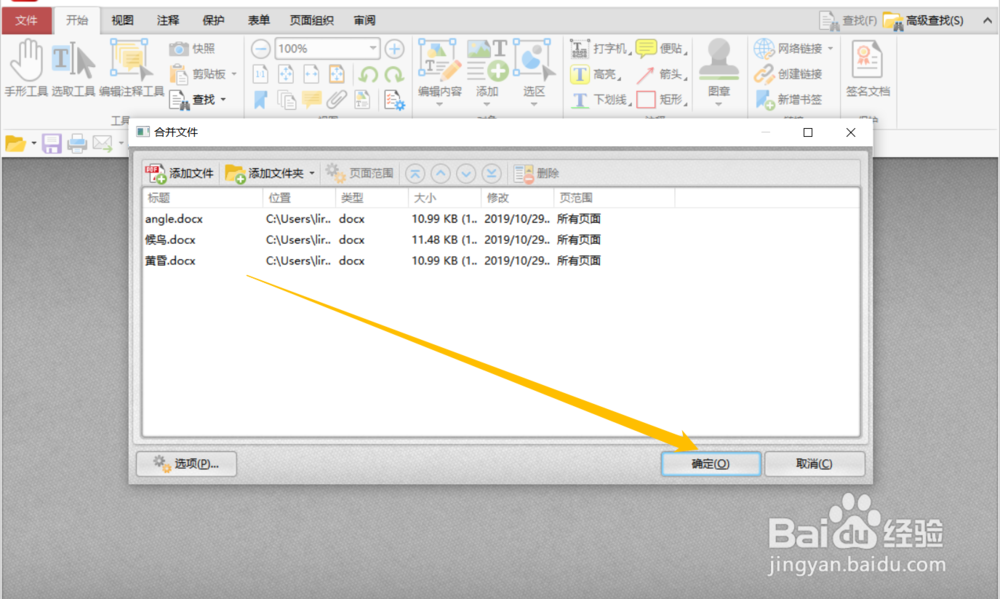Screen dimensions: 1000x599
Task: Select the 矩形 rectangle tool
Action: tap(661, 100)
